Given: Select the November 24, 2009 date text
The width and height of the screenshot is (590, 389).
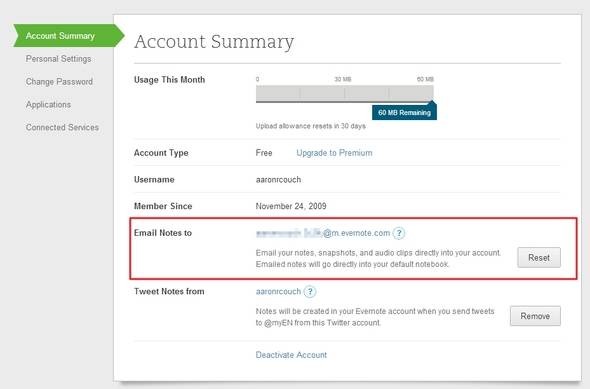Looking at the screenshot, I should click(291, 206).
